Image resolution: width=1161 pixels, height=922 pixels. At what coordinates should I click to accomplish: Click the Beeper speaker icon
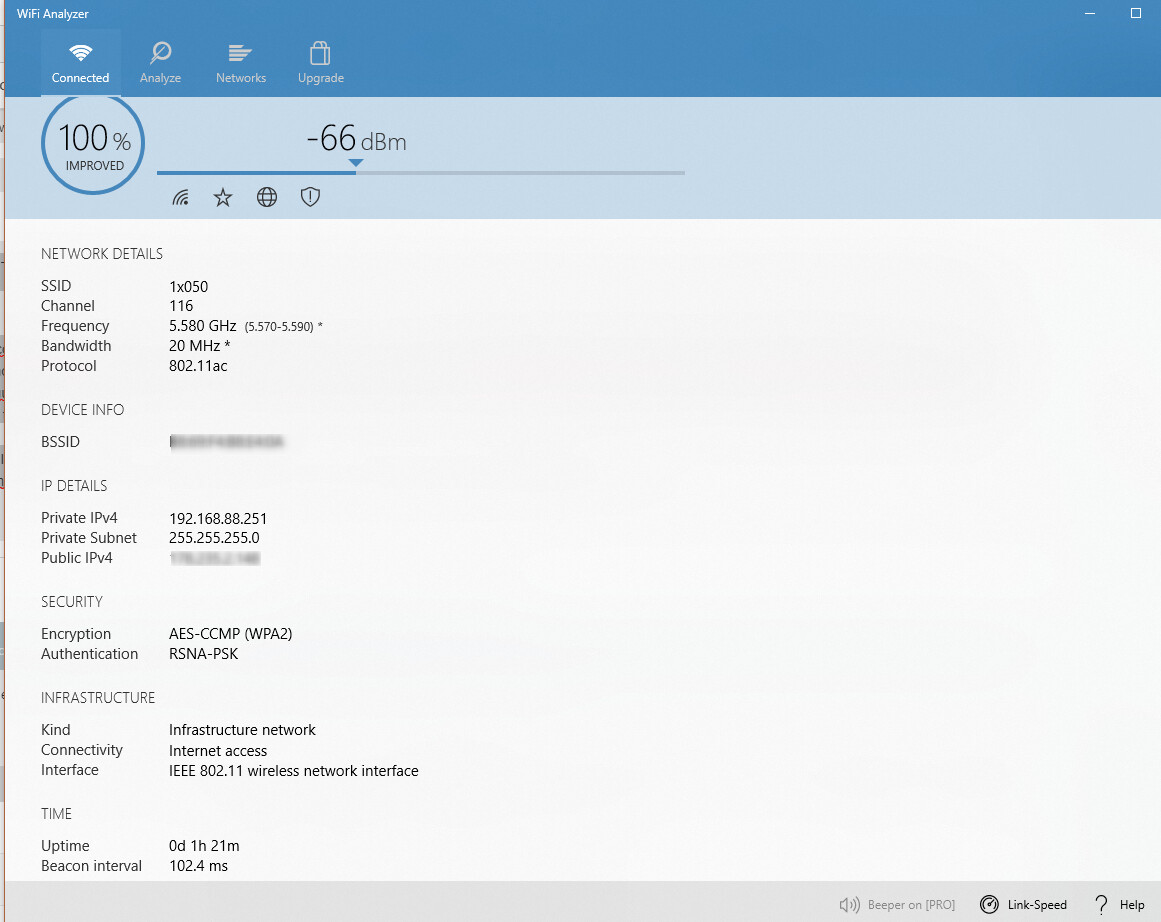click(849, 904)
